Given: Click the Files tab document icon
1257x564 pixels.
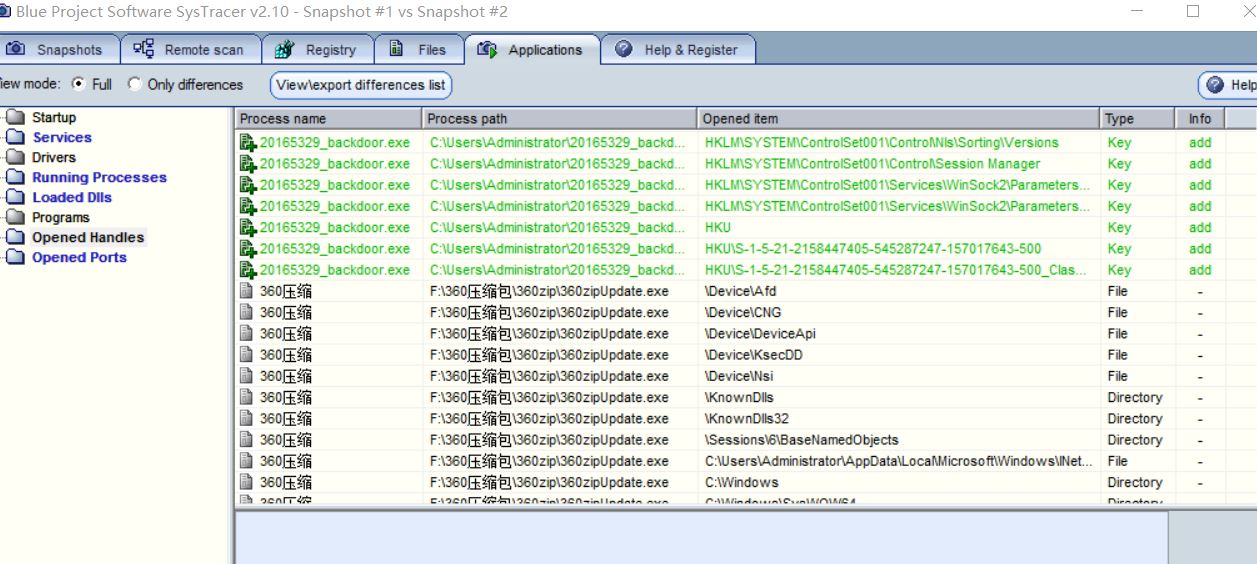Looking at the screenshot, I should coord(396,49).
